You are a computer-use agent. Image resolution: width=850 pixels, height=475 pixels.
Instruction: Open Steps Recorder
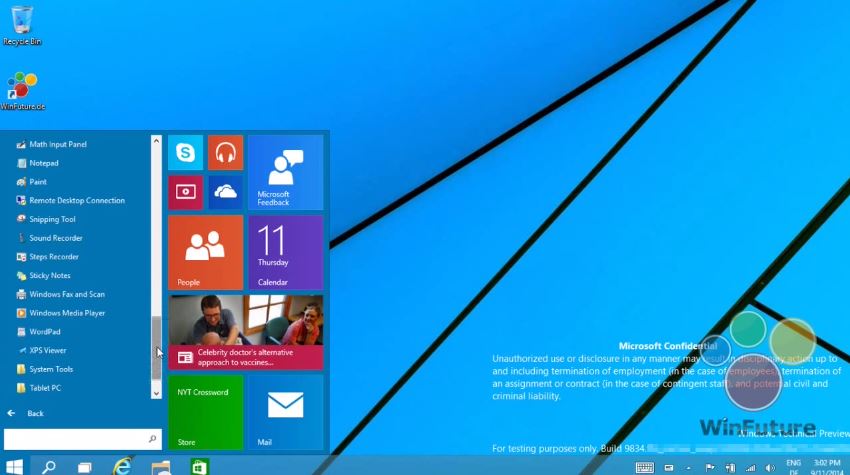click(48, 256)
